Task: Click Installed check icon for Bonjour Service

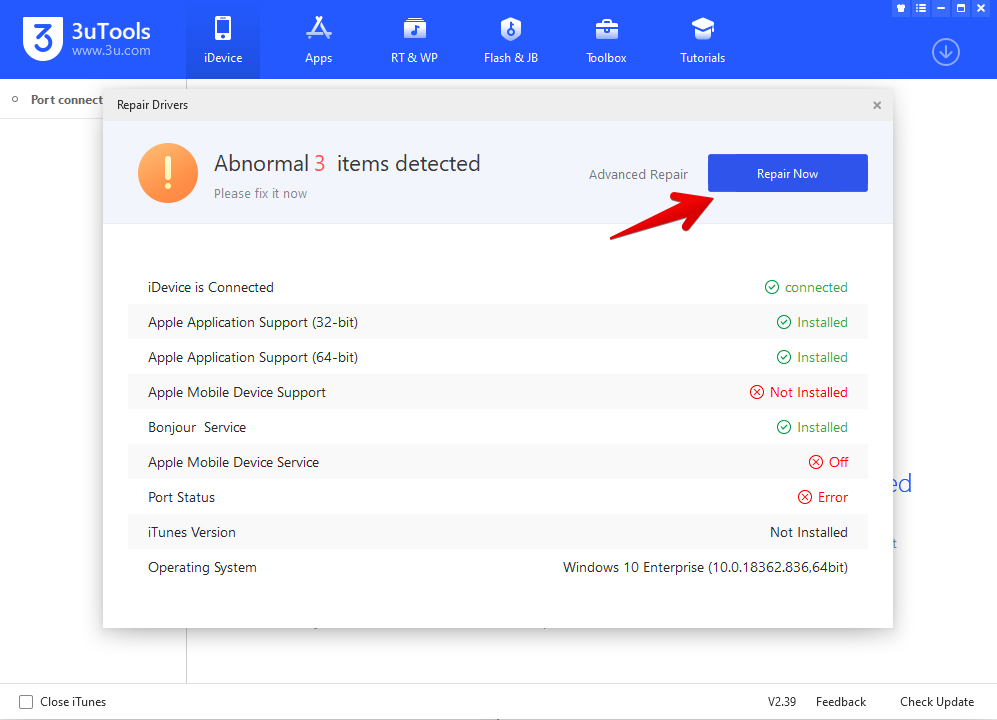Action: point(783,427)
